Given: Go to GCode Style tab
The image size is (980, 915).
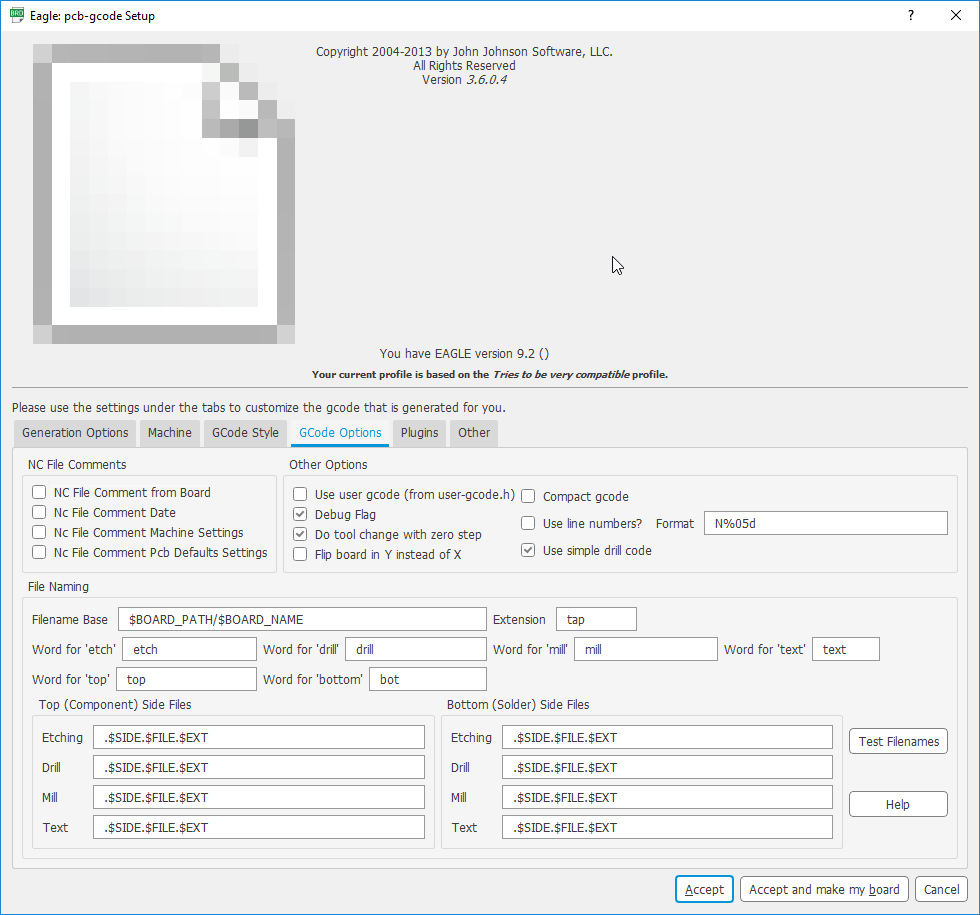Looking at the screenshot, I should coord(245,432).
